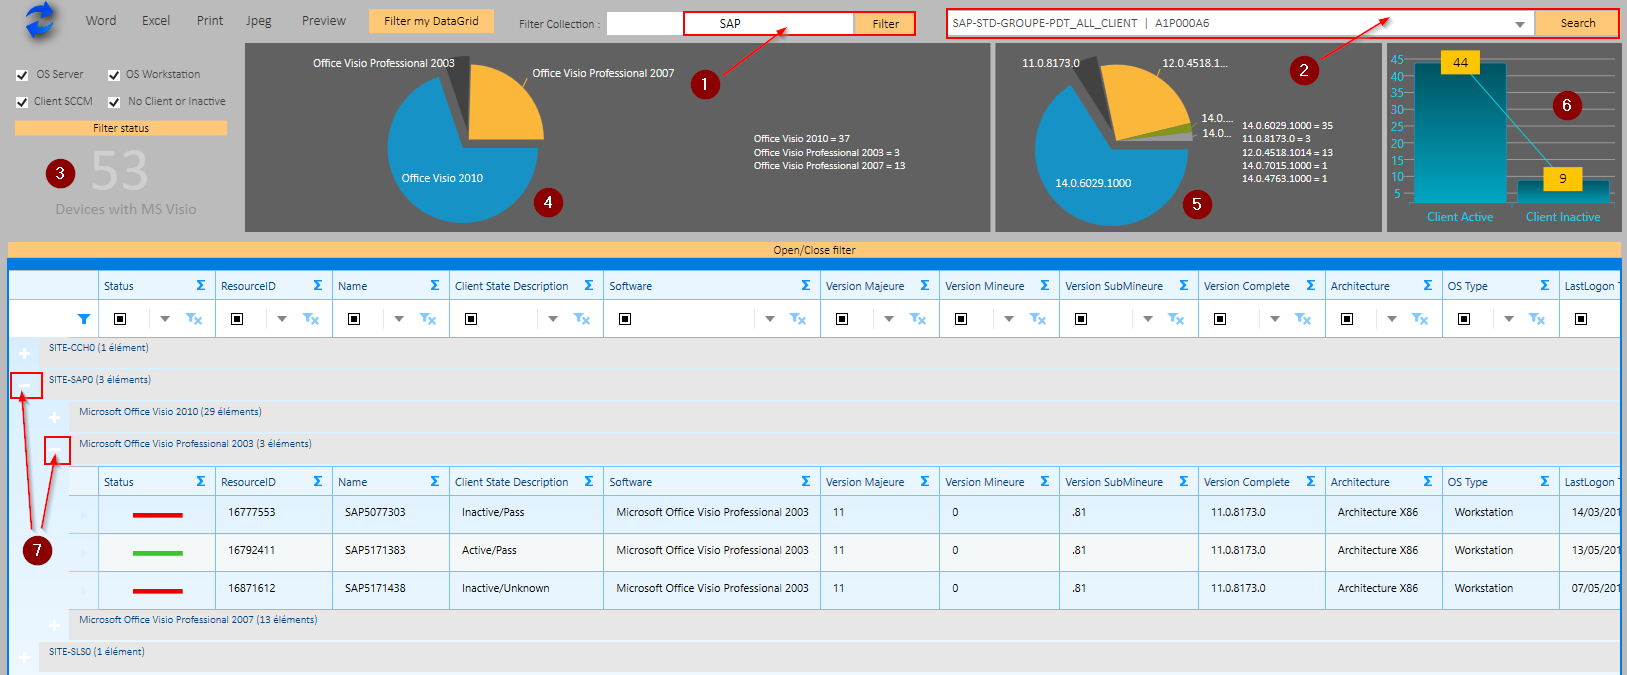Image resolution: width=1627 pixels, height=675 pixels.
Task: Open the Software filter-row dropdown arrow
Action: coord(770,319)
